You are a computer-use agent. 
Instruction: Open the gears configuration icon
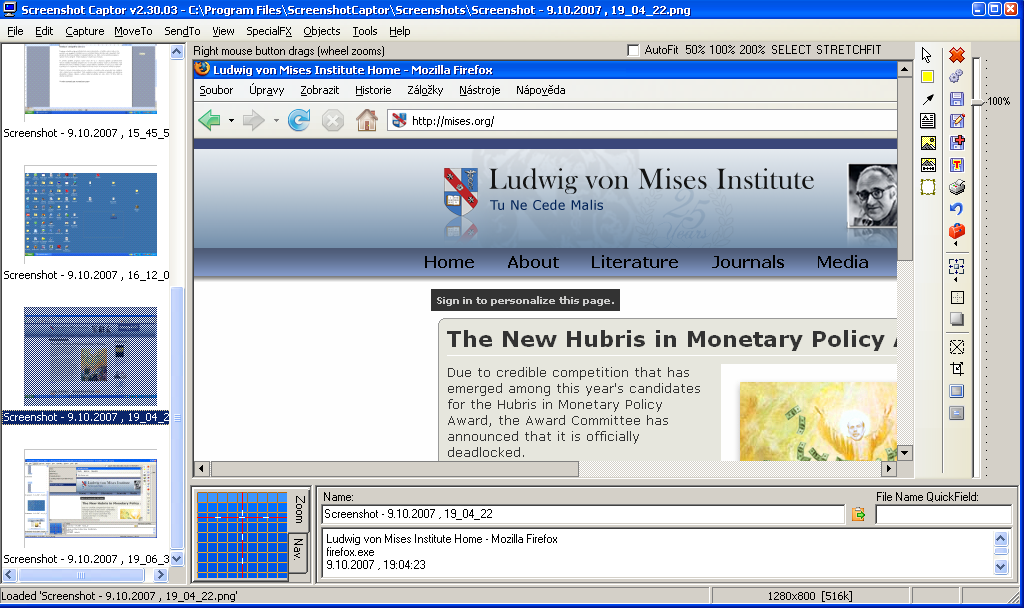(x=957, y=76)
